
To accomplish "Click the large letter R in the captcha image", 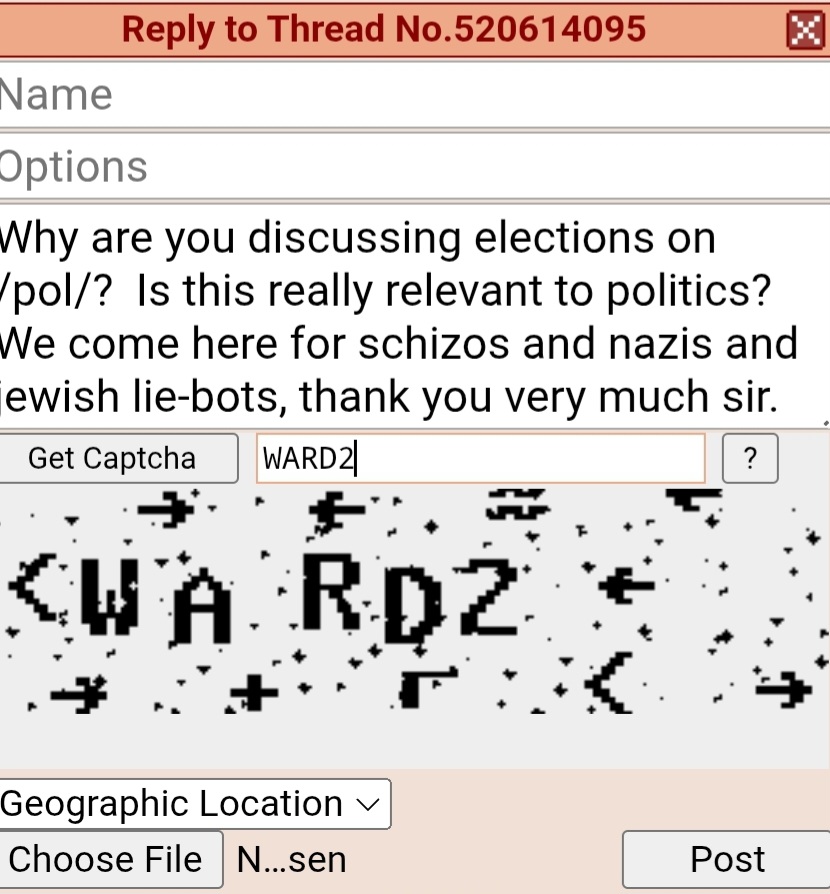I will pos(332,591).
